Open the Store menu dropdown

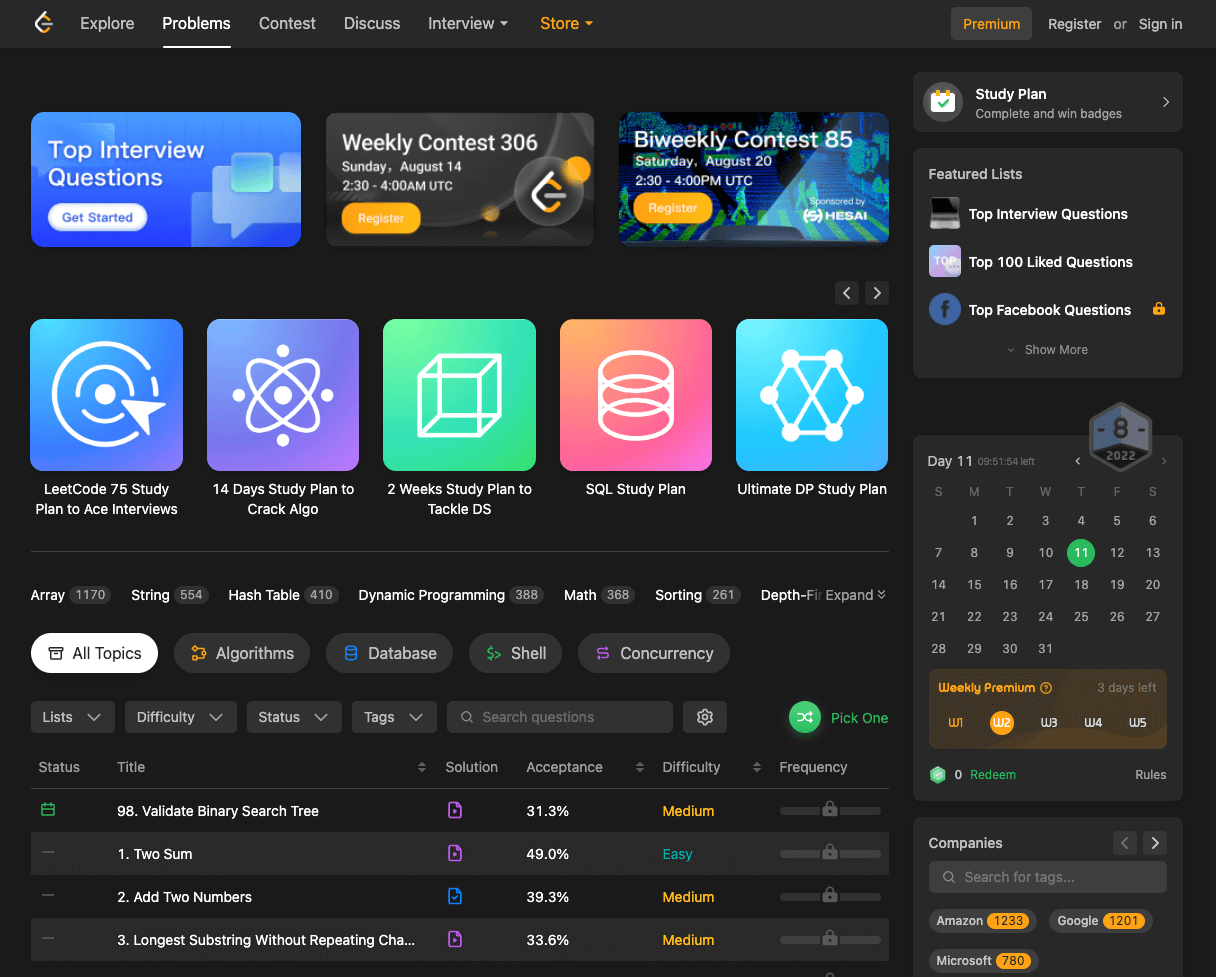(566, 23)
